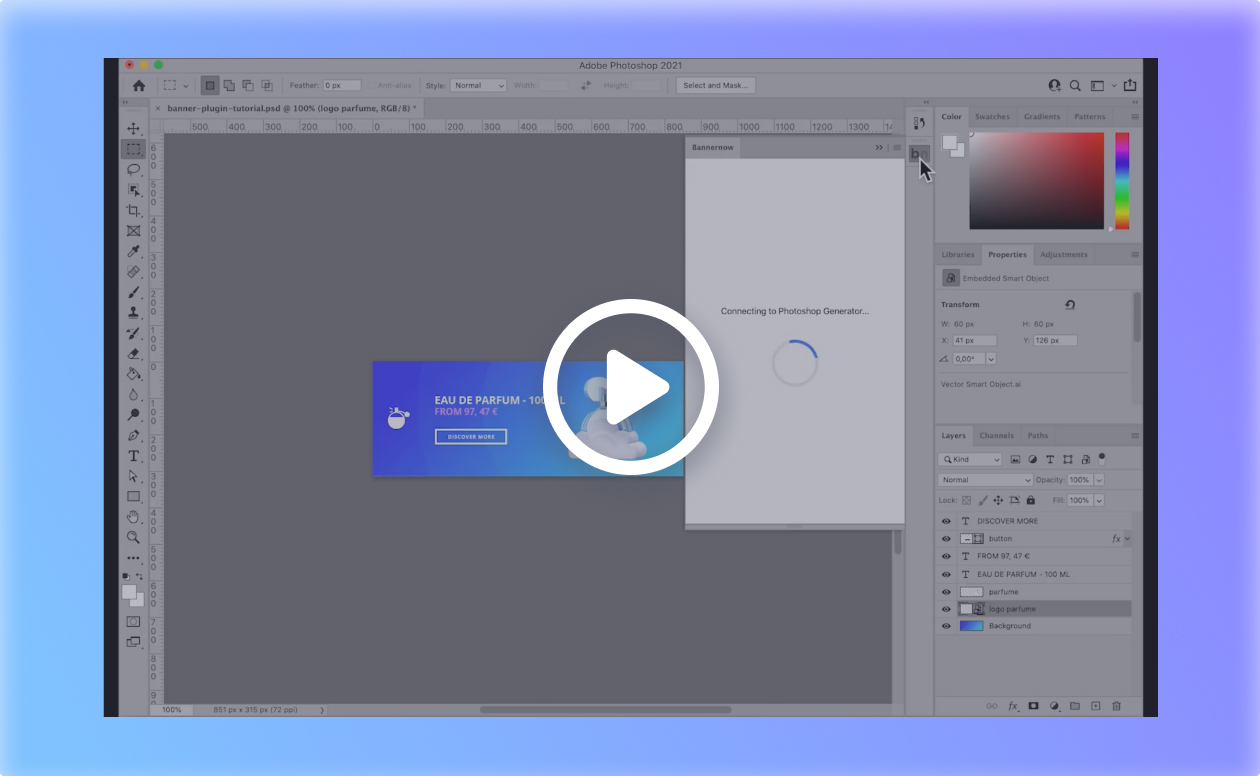Screen dimensions: 1260x776
Task: Click the Select and Mask button
Action: coord(715,86)
